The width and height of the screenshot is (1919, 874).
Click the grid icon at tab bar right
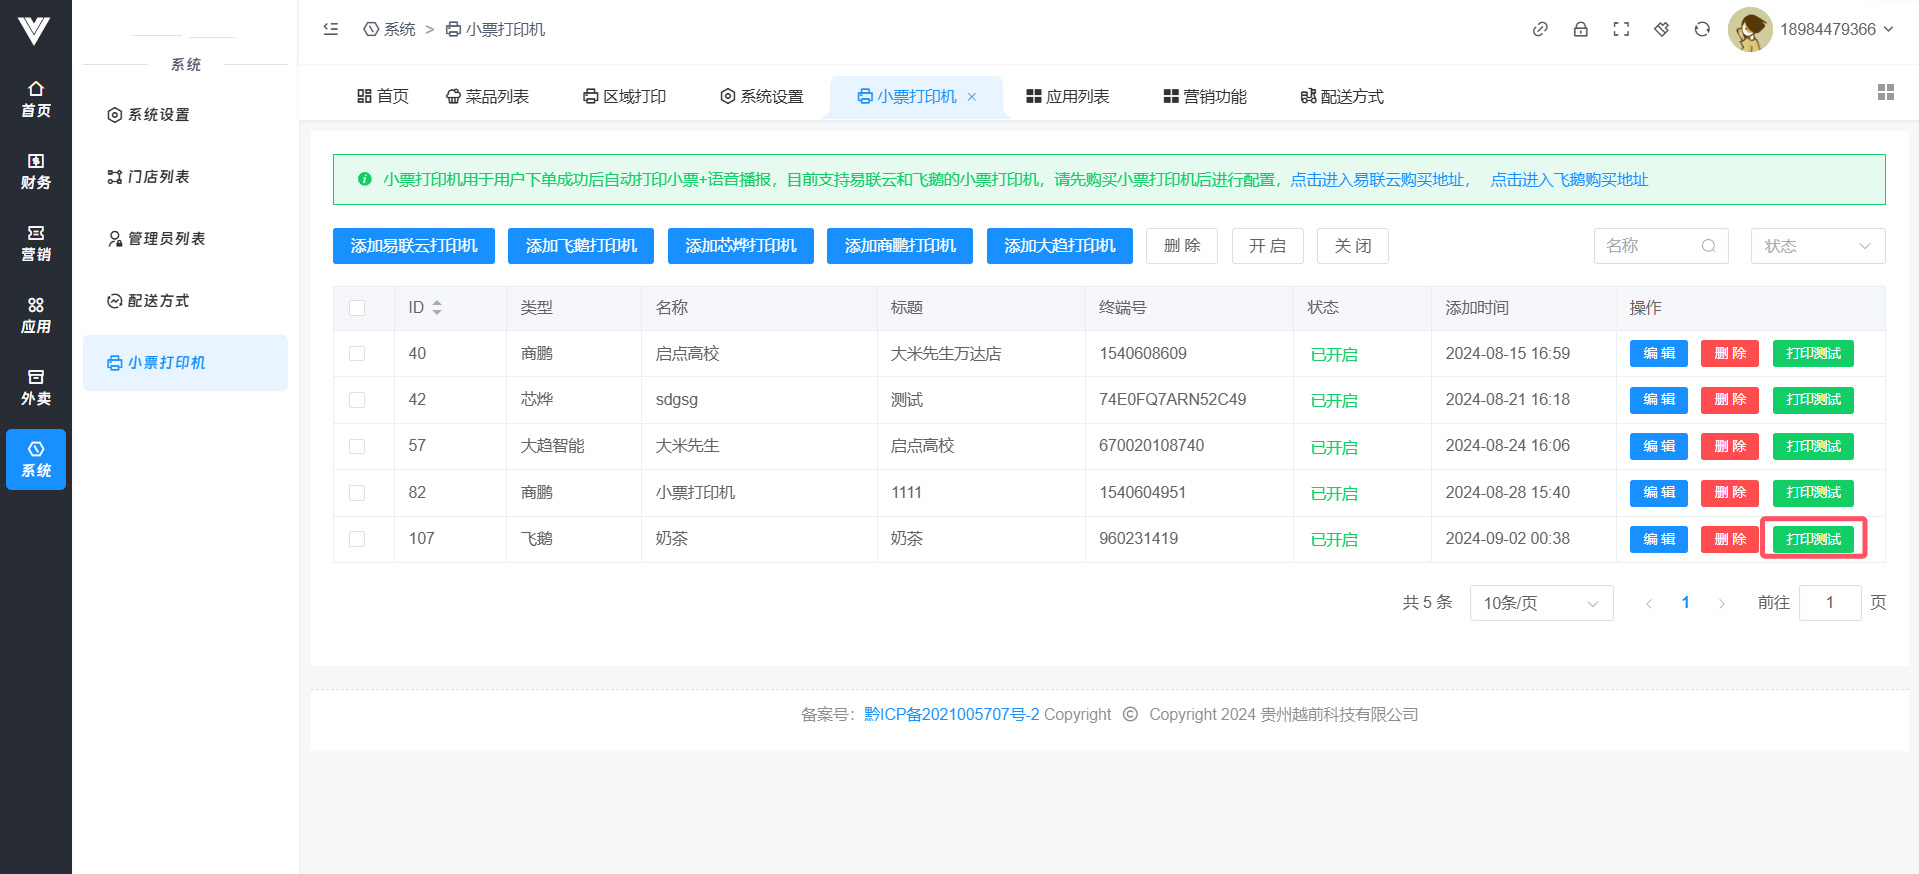point(1886,92)
